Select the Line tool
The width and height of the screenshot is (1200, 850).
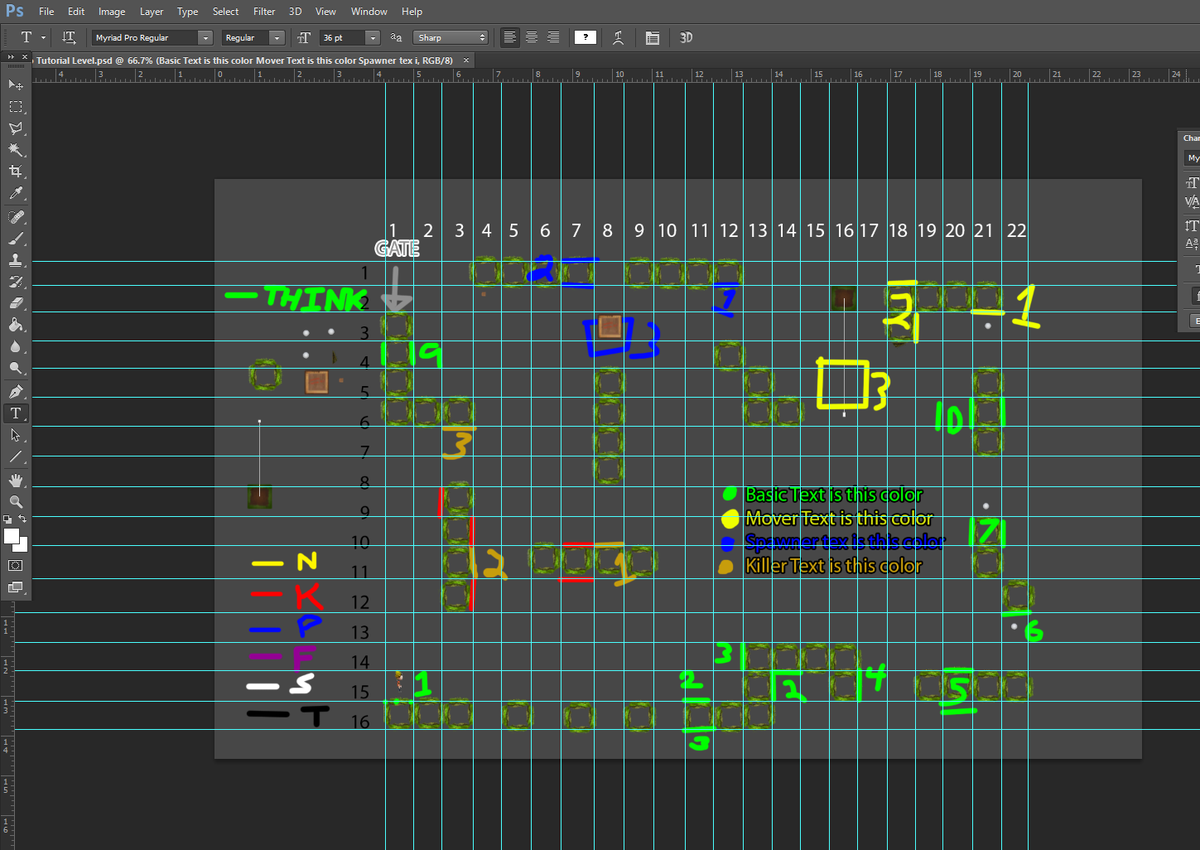click(x=15, y=457)
